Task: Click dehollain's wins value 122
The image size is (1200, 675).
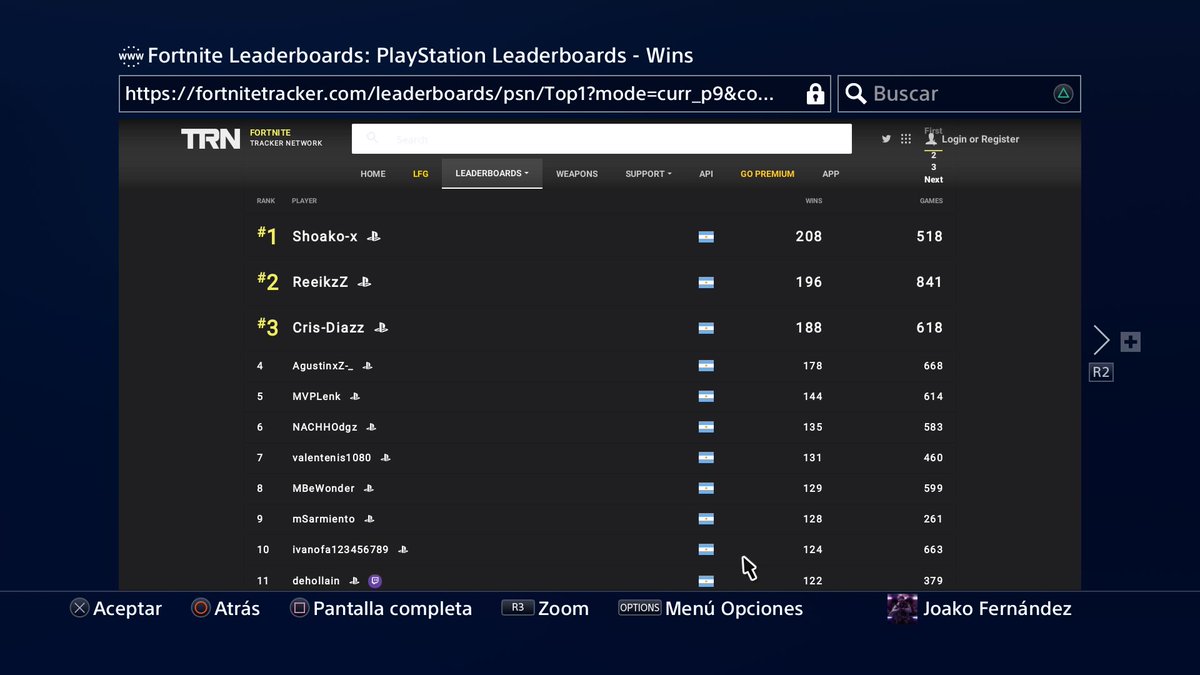Action: click(813, 581)
